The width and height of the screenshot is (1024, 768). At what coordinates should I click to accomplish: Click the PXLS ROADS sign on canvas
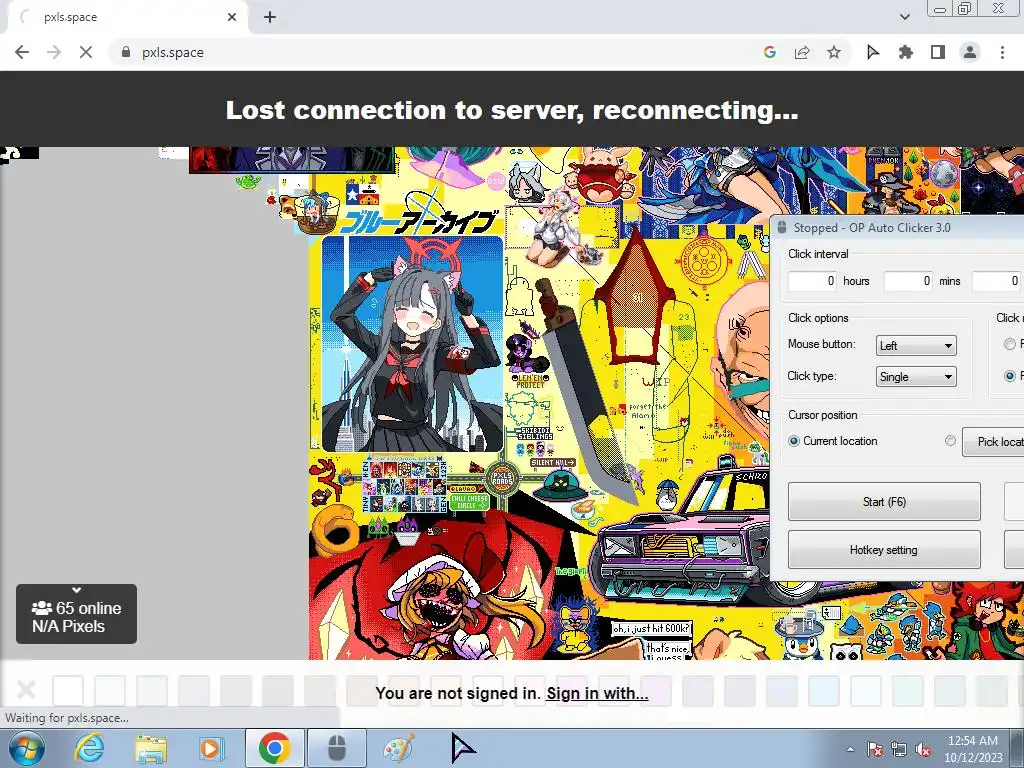coord(502,477)
